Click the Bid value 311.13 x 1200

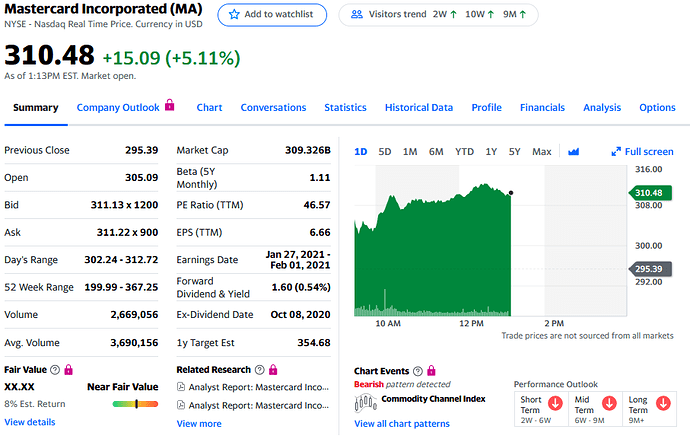pyautogui.click(x=124, y=205)
